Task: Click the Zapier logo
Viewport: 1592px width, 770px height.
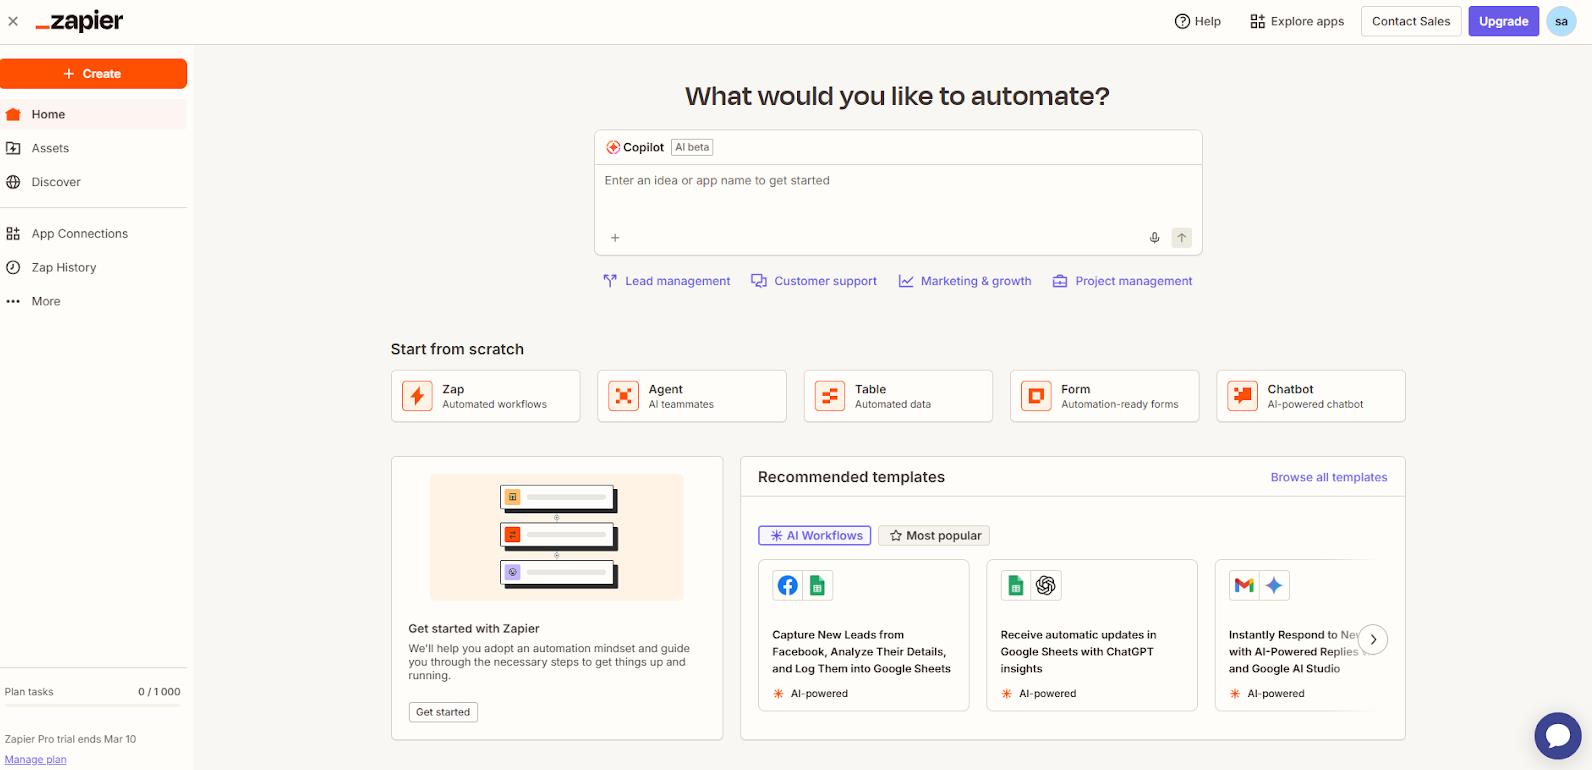Action: point(79,21)
